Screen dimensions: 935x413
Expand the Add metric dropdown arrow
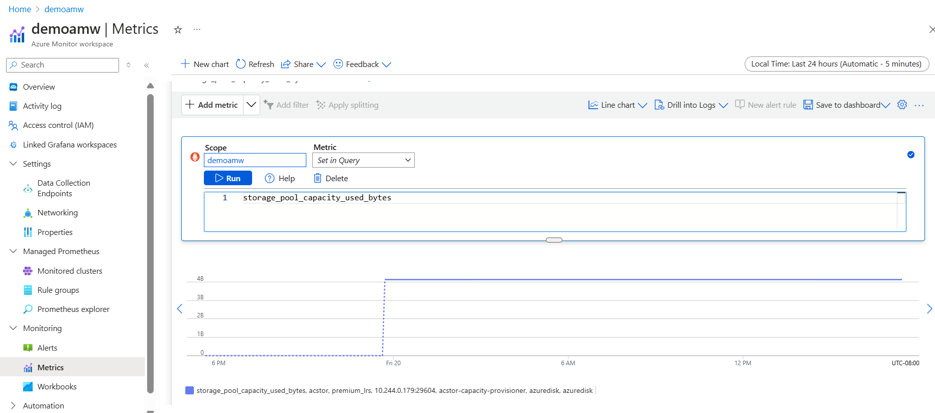click(x=251, y=105)
